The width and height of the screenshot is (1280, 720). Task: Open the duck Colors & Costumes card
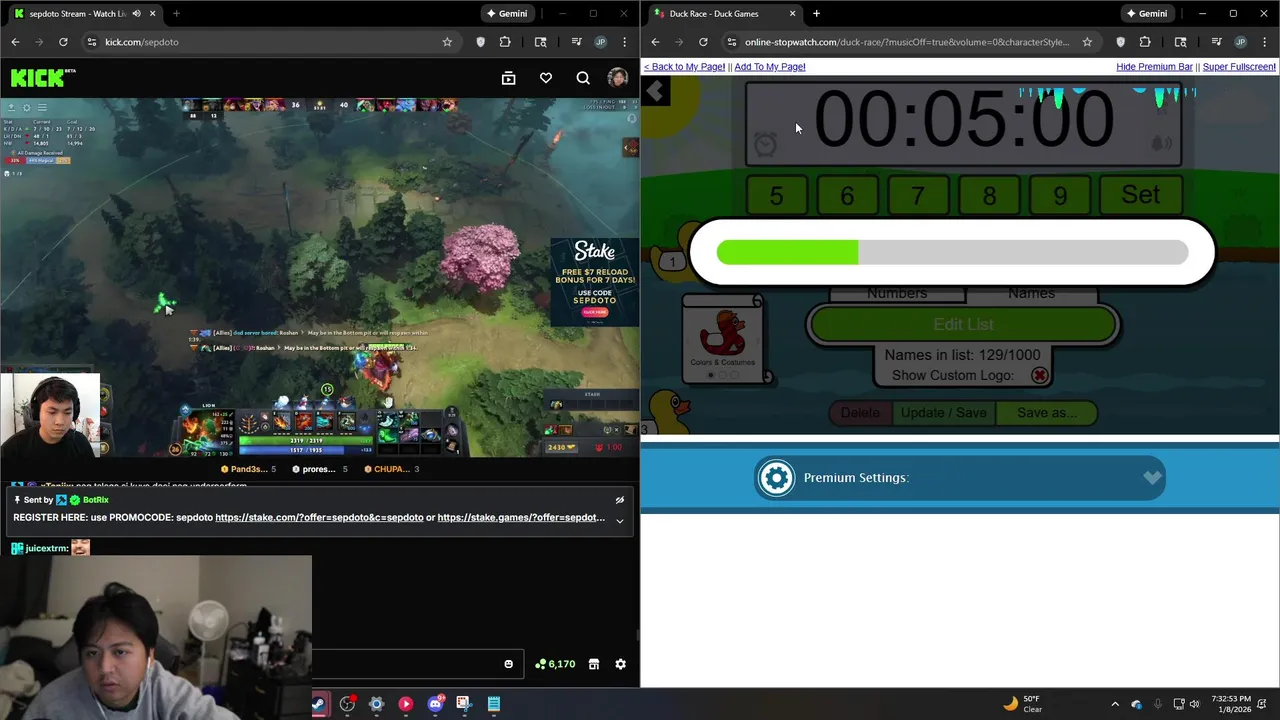pyautogui.click(x=723, y=339)
